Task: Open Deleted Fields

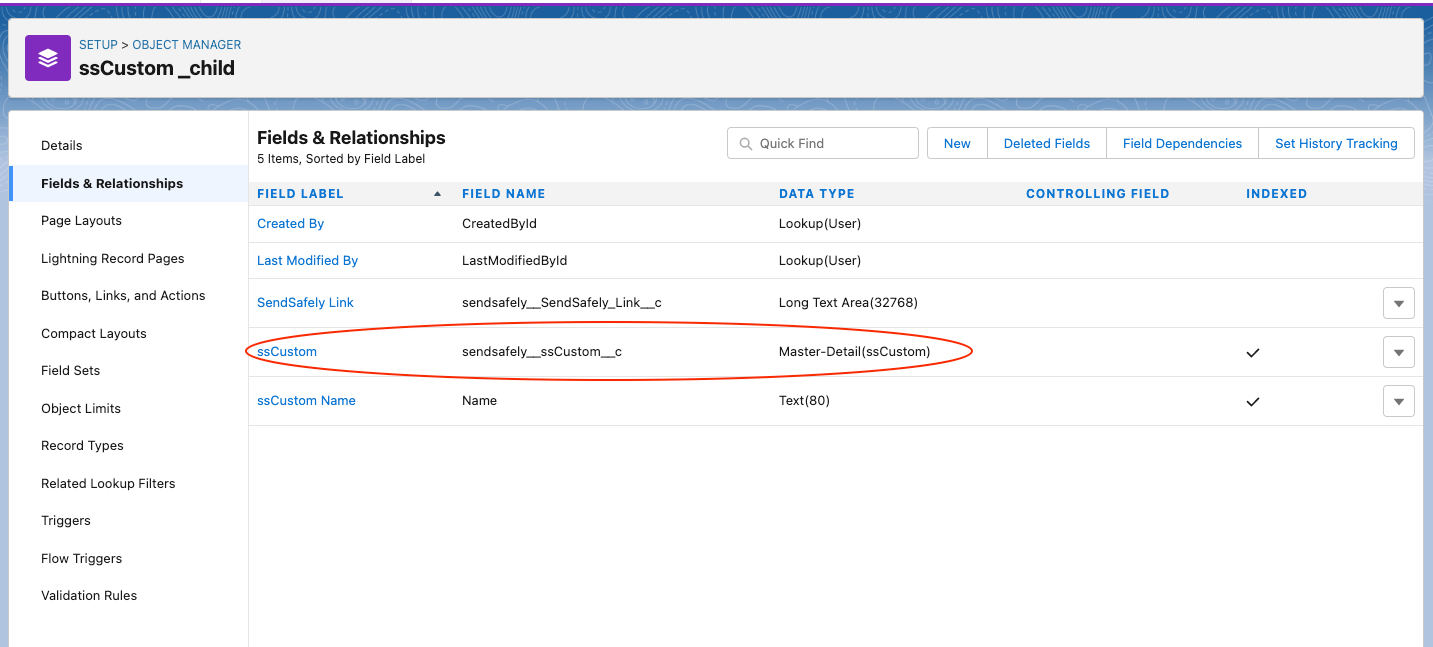Action: 1047,144
